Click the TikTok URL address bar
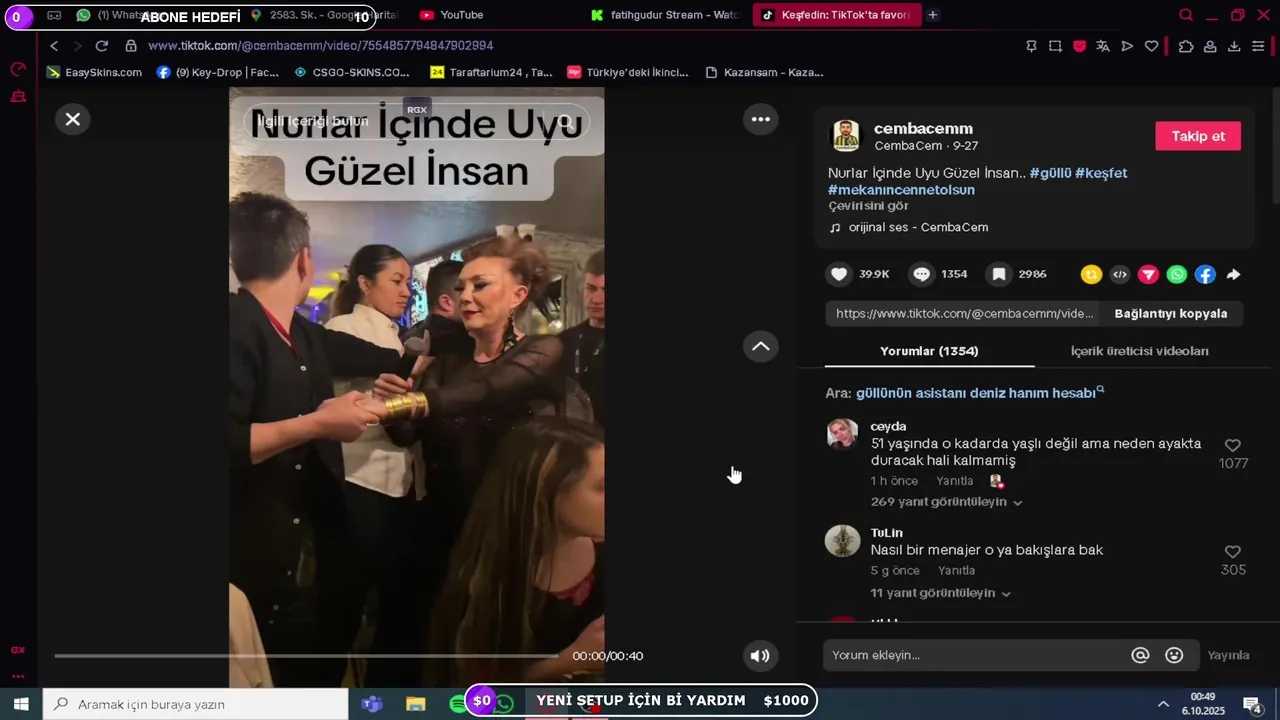1280x720 pixels. [x=320, y=46]
